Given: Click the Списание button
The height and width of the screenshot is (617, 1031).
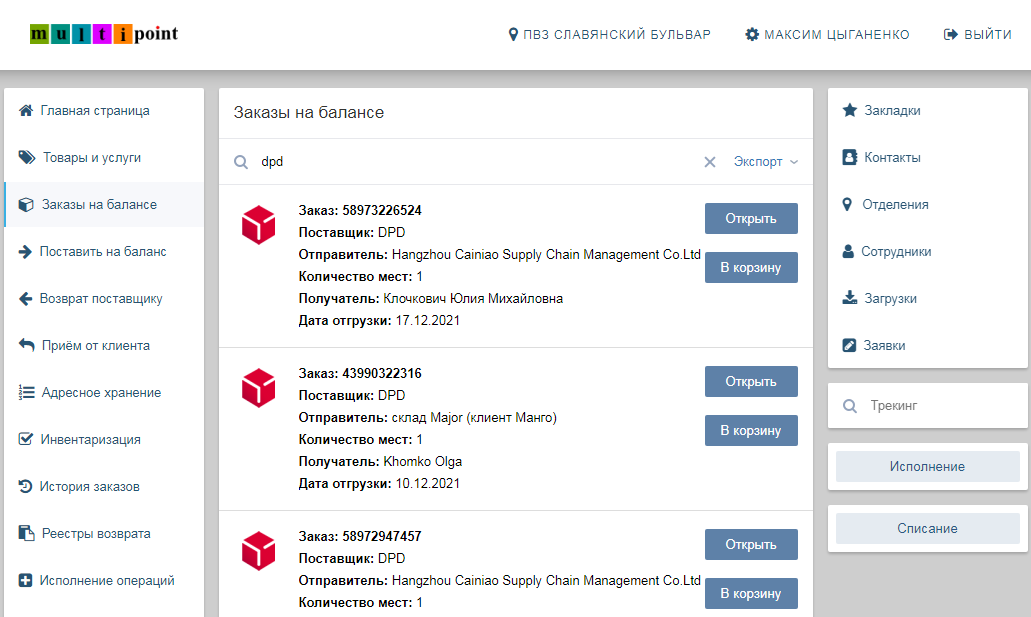Looking at the screenshot, I should [x=927, y=528].
